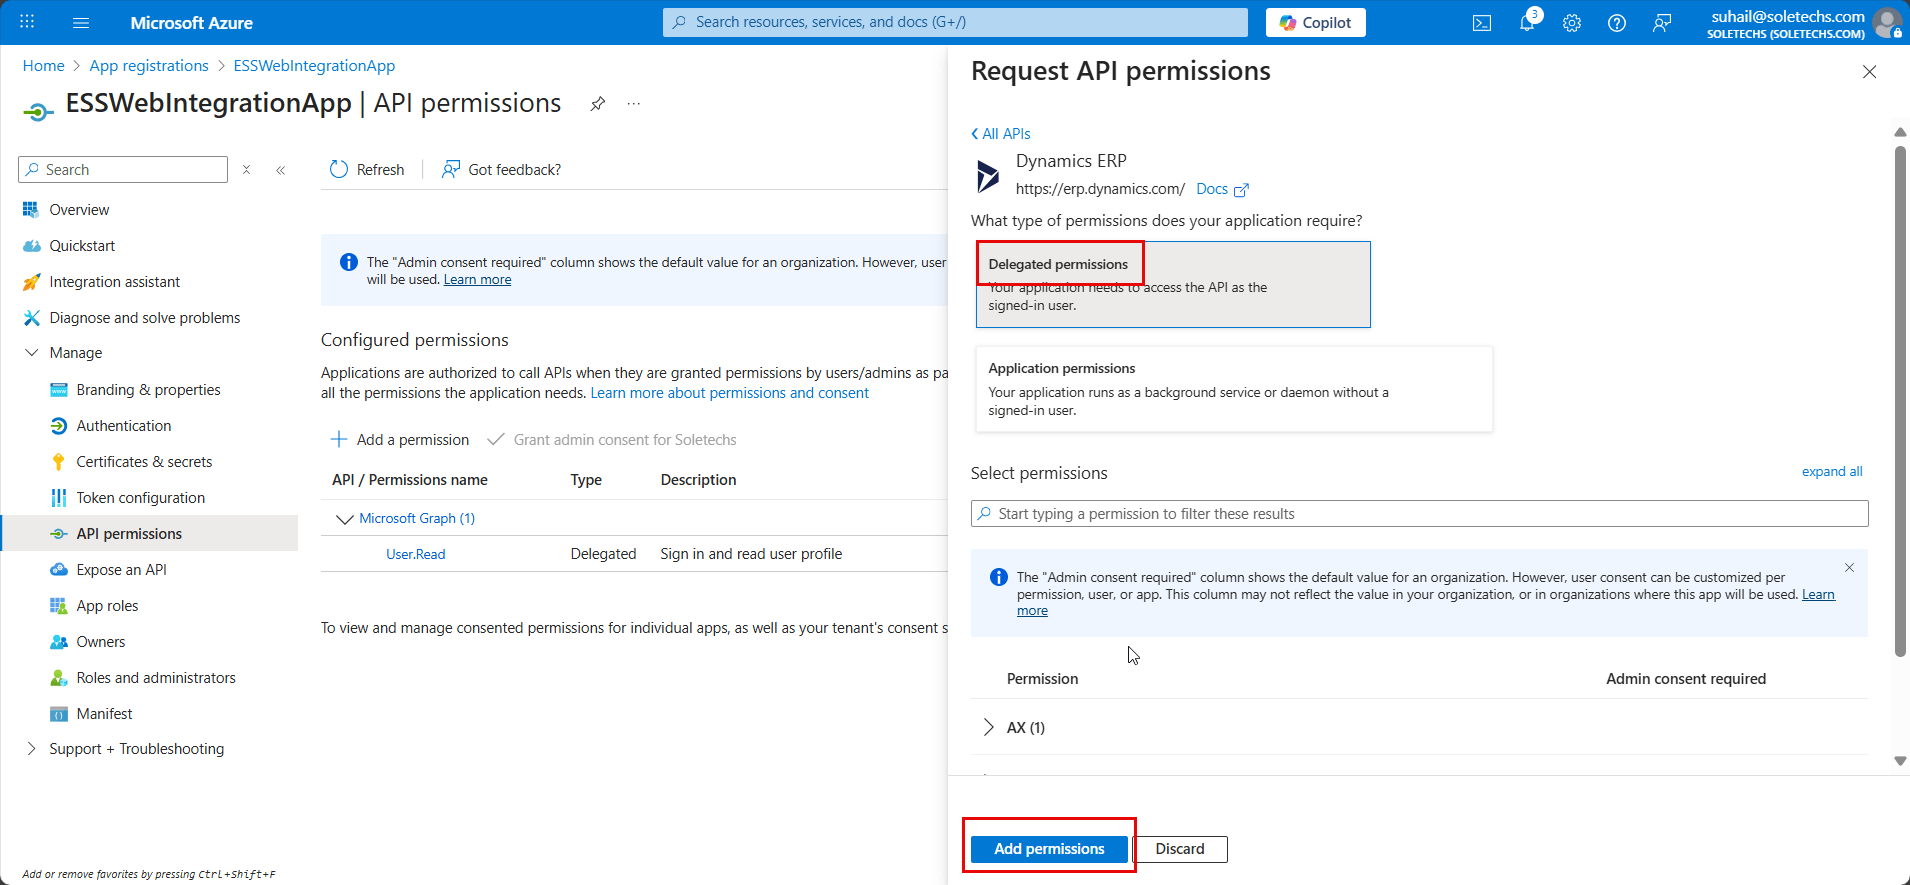This screenshot has height=885, width=1910.
Task: Open Diagnose and solve problems
Action: [x=145, y=318]
